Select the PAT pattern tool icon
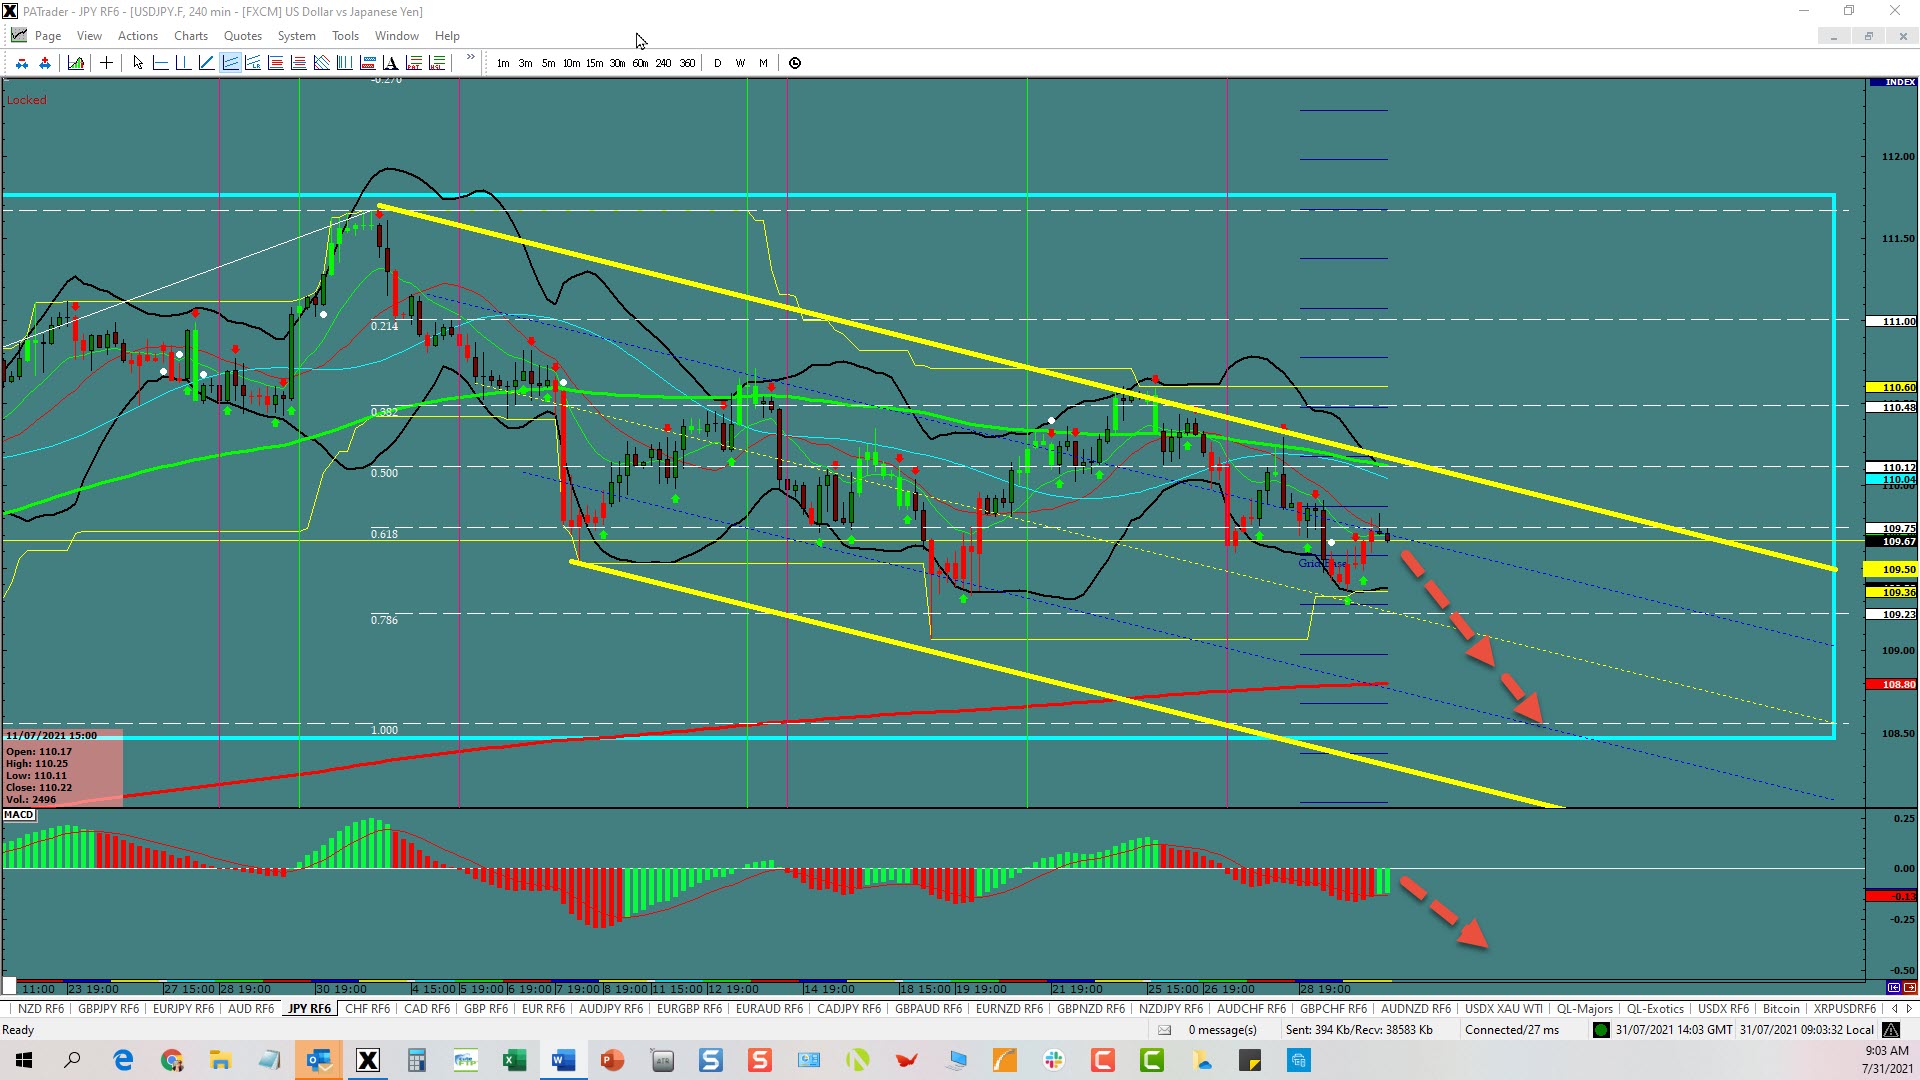Viewport: 1920px width, 1080px height. [x=414, y=63]
